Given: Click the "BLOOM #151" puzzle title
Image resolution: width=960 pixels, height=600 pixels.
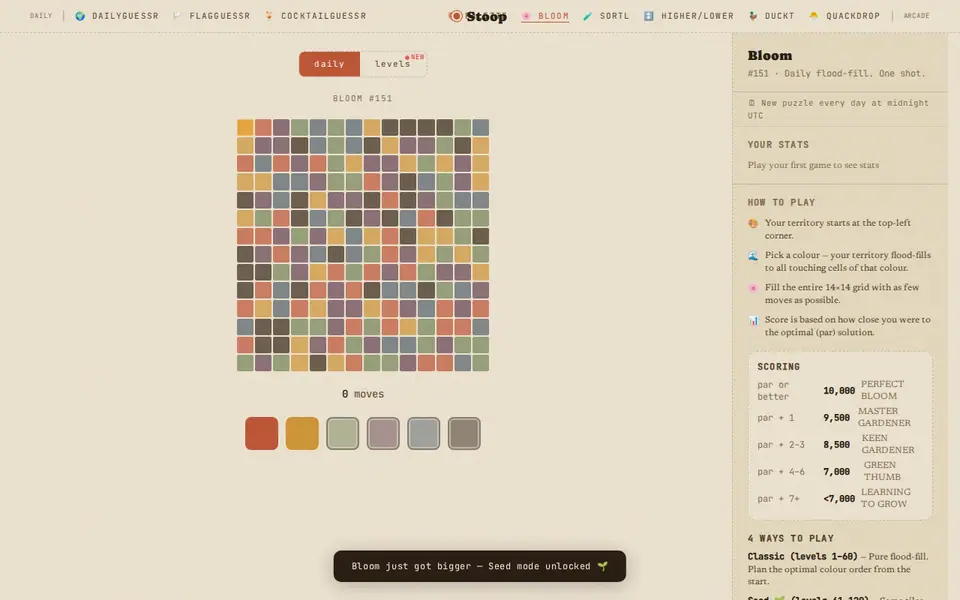Looking at the screenshot, I should (362, 98).
